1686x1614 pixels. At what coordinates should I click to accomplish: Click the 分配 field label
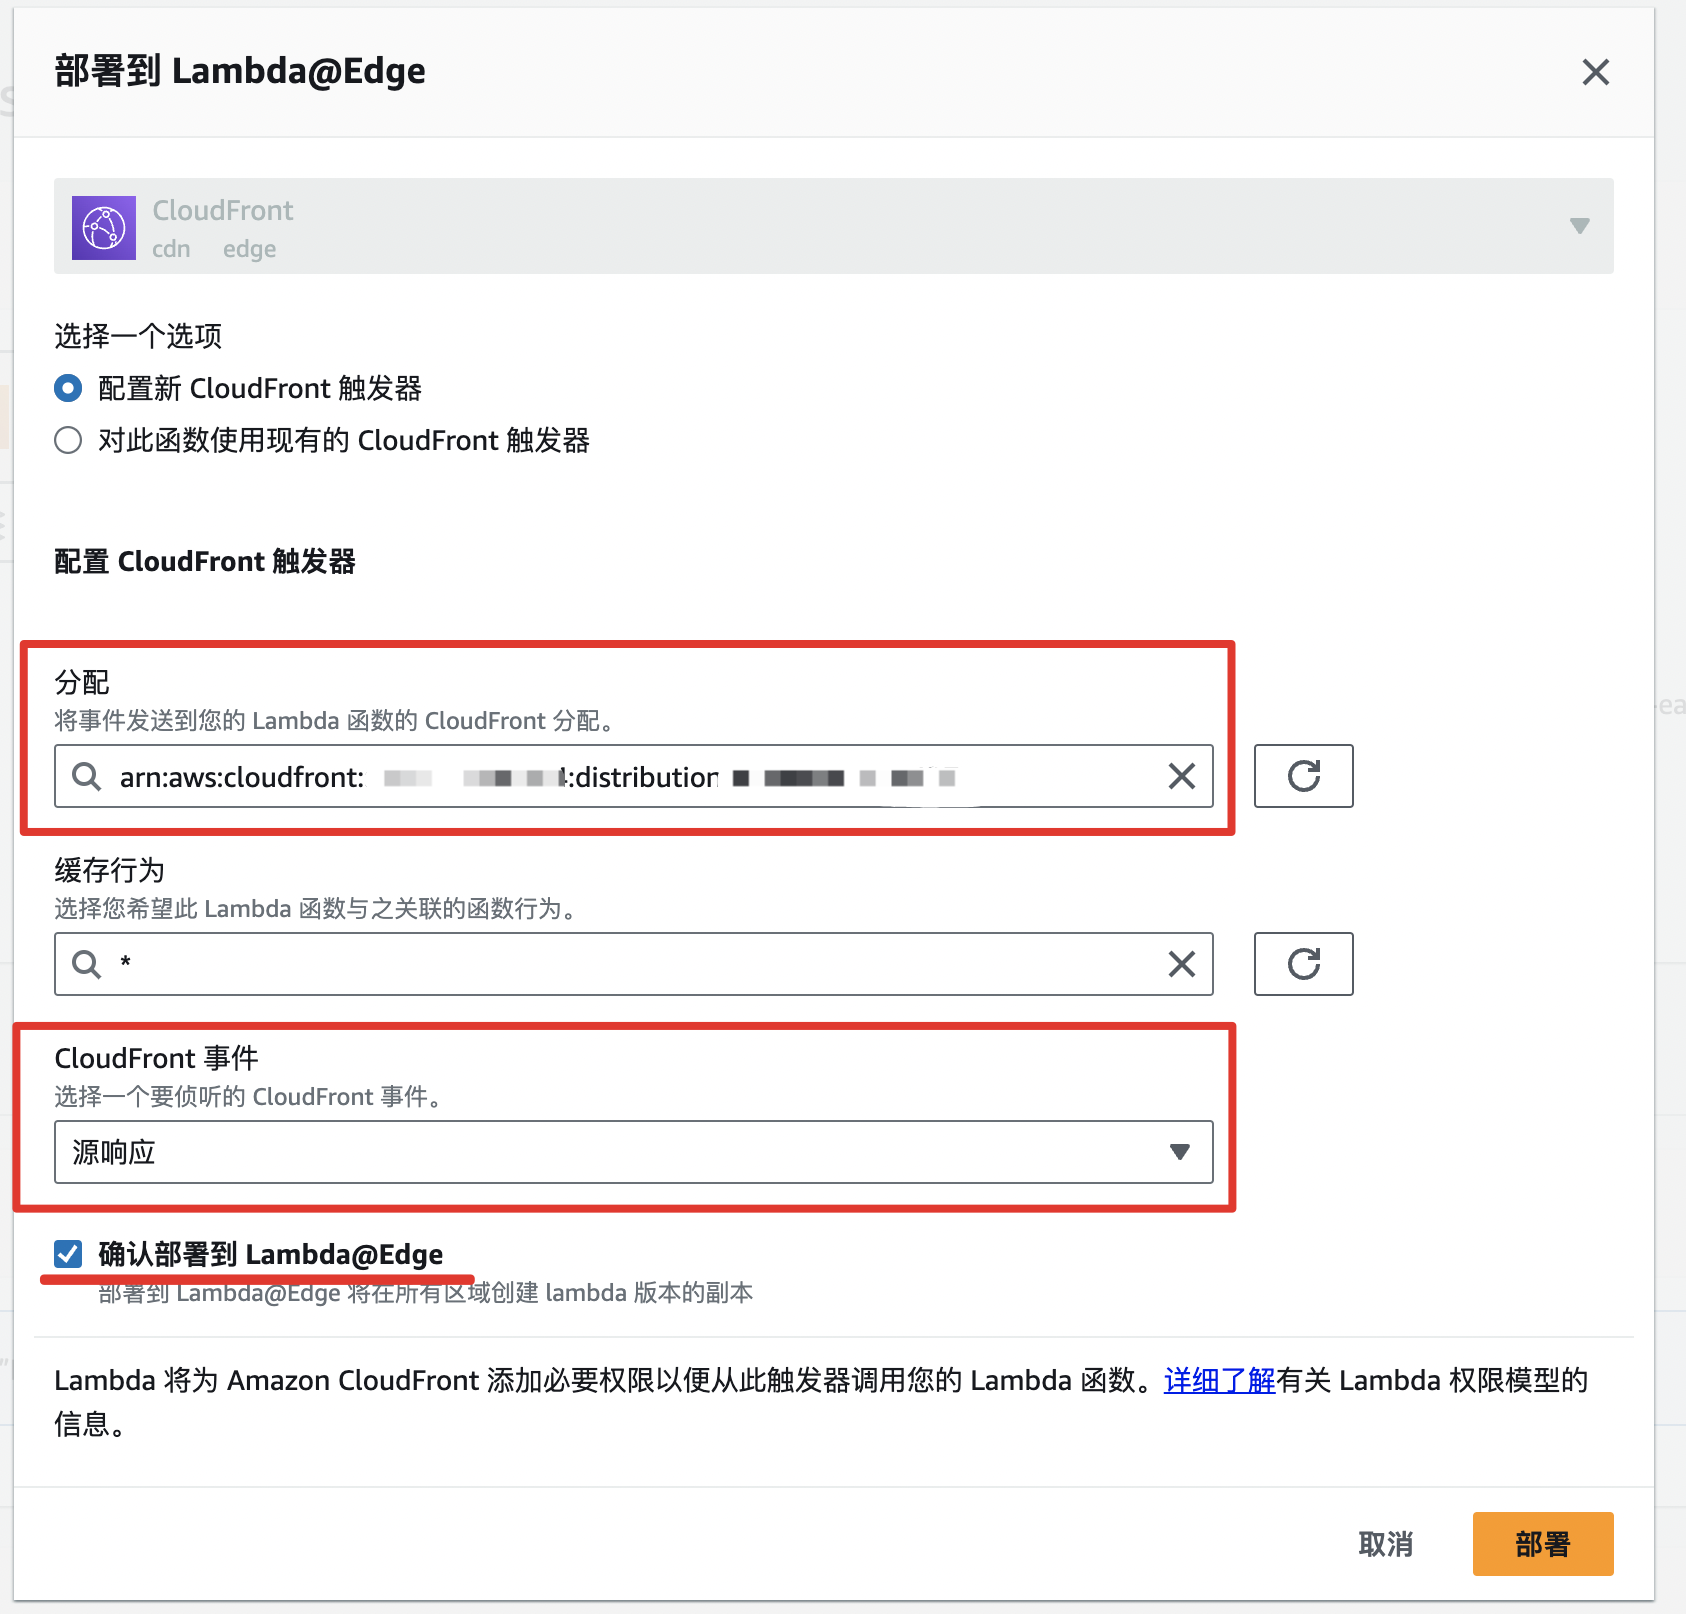point(82,682)
